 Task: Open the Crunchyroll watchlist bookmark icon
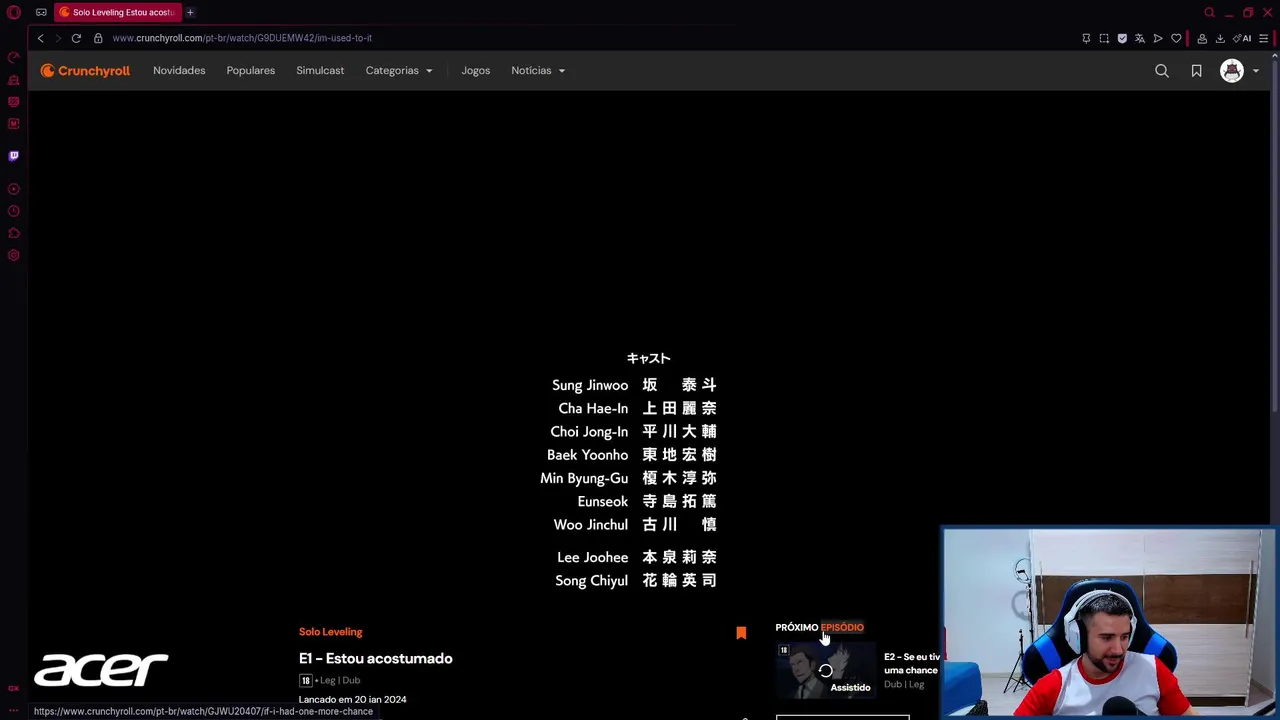click(1196, 71)
